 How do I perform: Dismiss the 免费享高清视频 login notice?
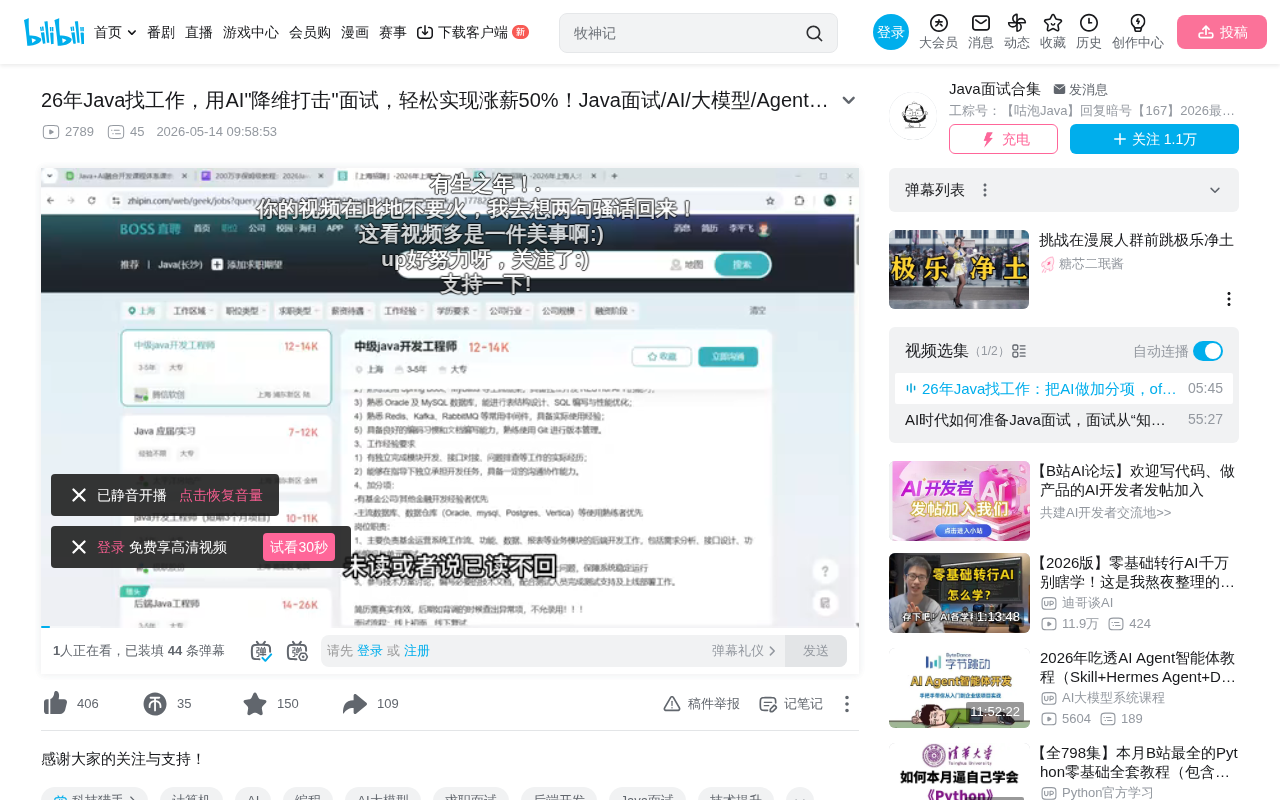79,547
